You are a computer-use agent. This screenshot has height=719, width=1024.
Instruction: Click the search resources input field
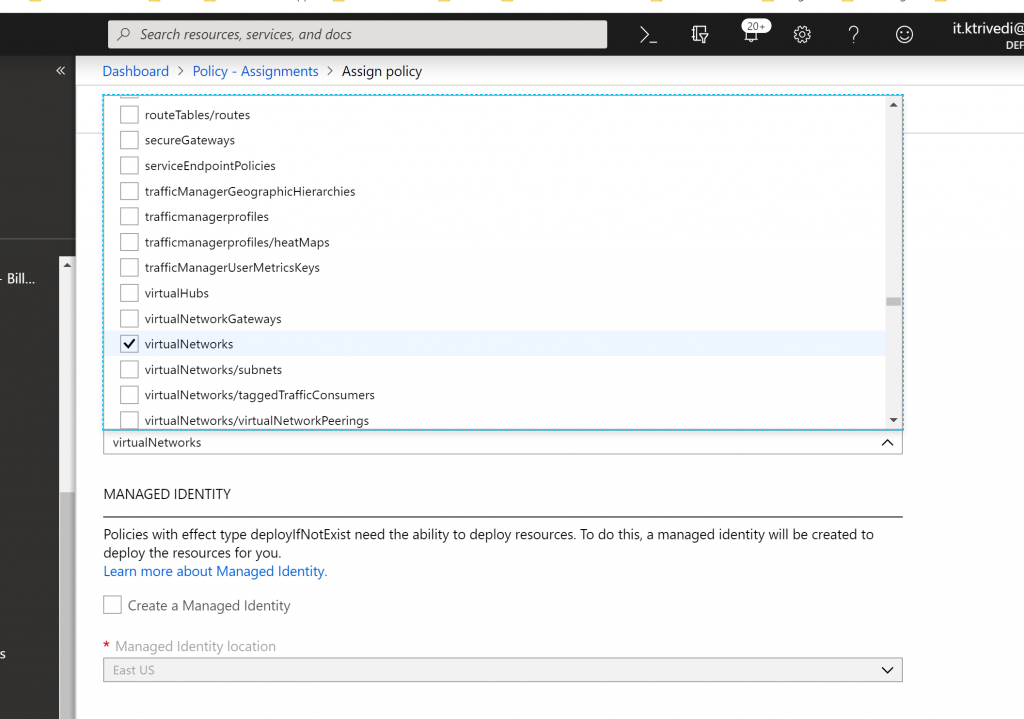370,35
